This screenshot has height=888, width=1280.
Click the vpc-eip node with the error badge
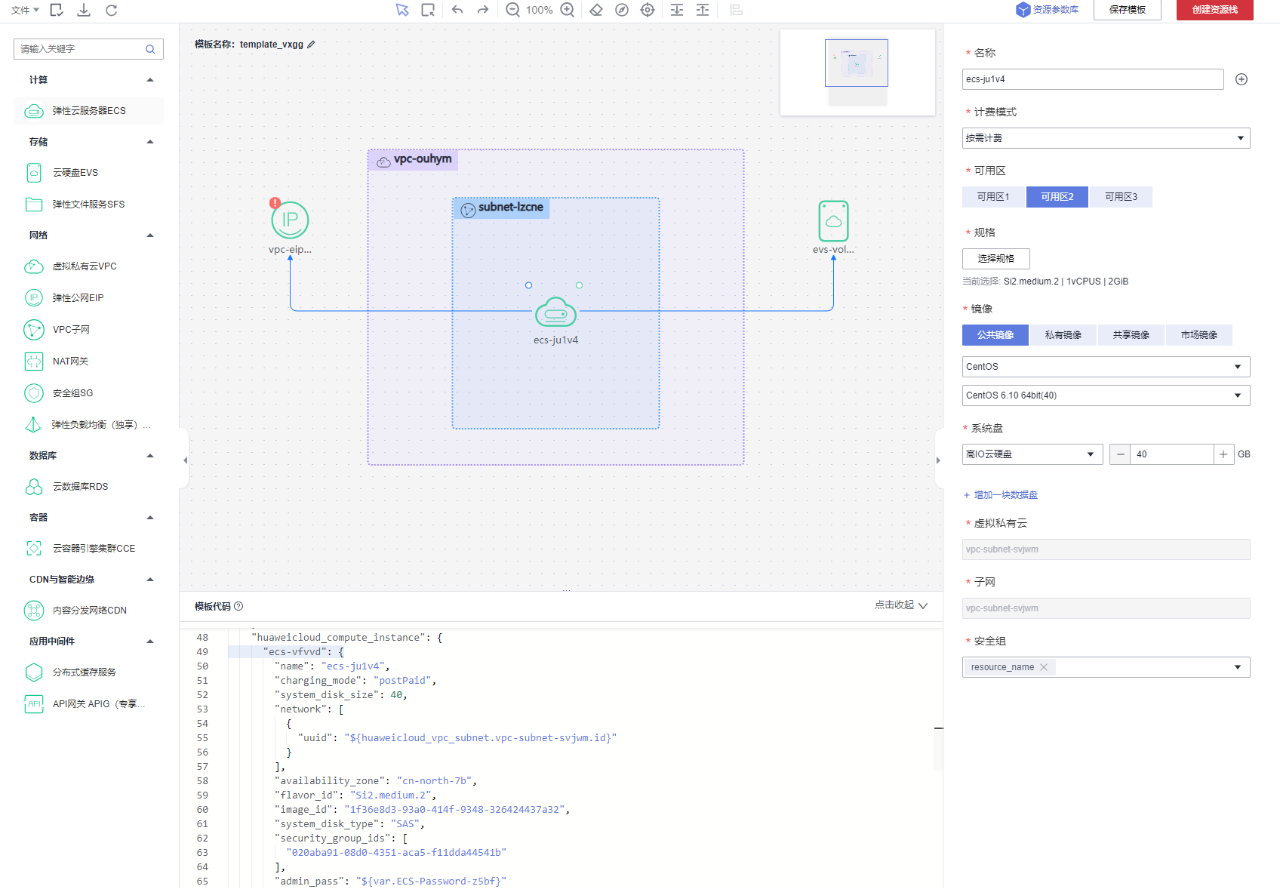290,221
